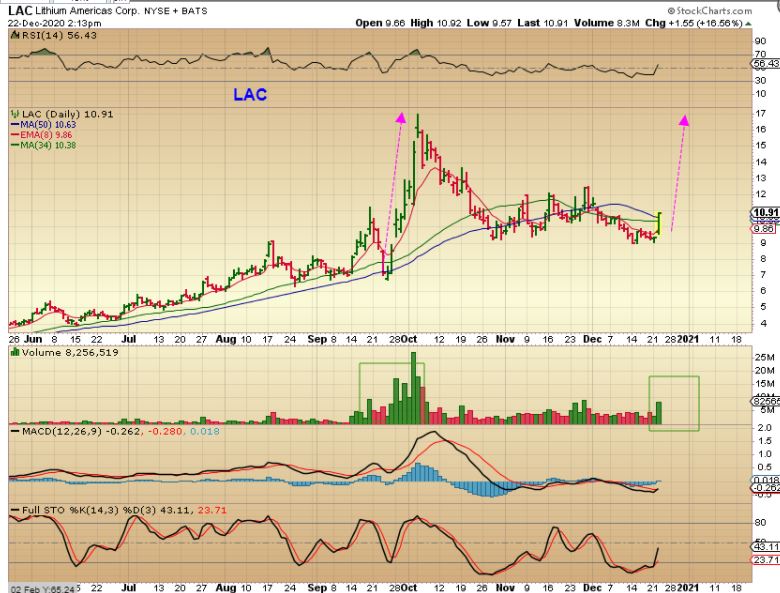Click the 22-Dec-2020 2:13pm timestamp
This screenshot has width=780, height=593.
[x=54, y=23]
